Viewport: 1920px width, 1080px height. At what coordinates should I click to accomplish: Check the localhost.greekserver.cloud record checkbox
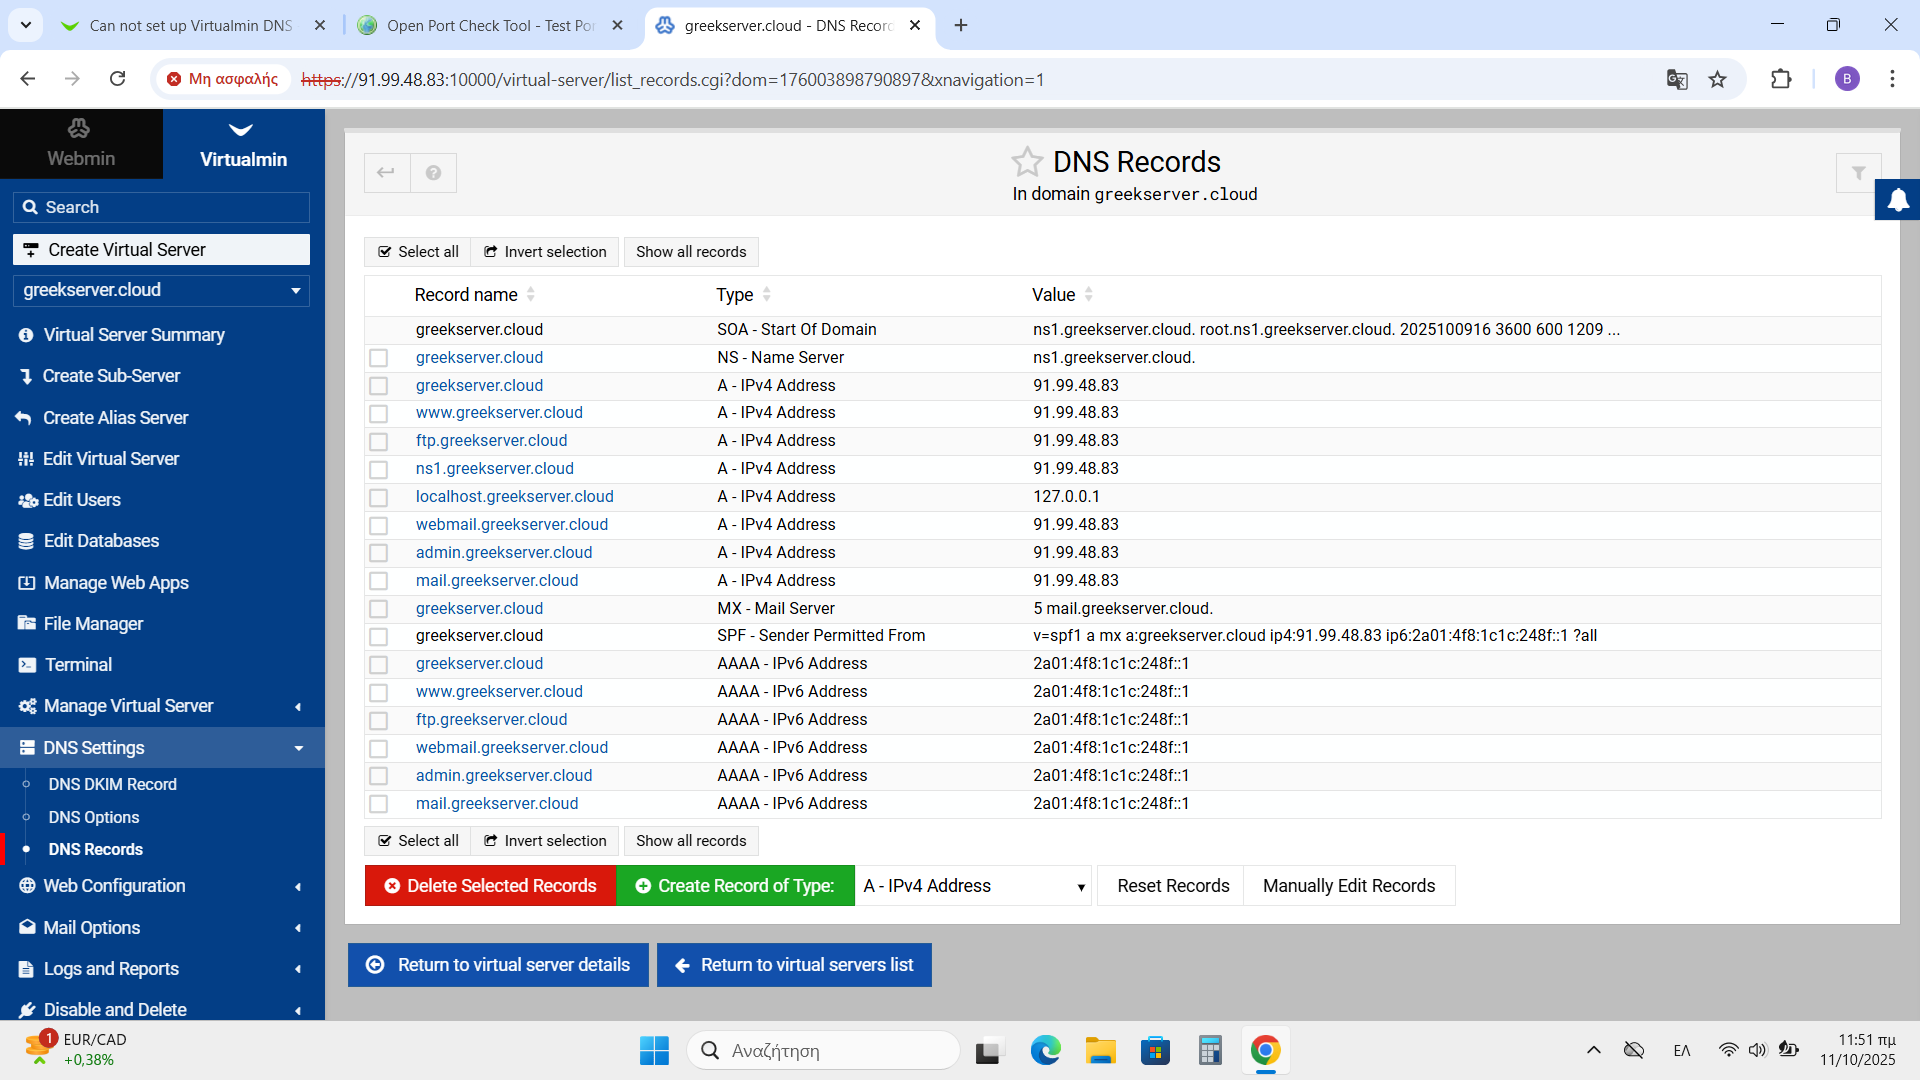point(378,498)
